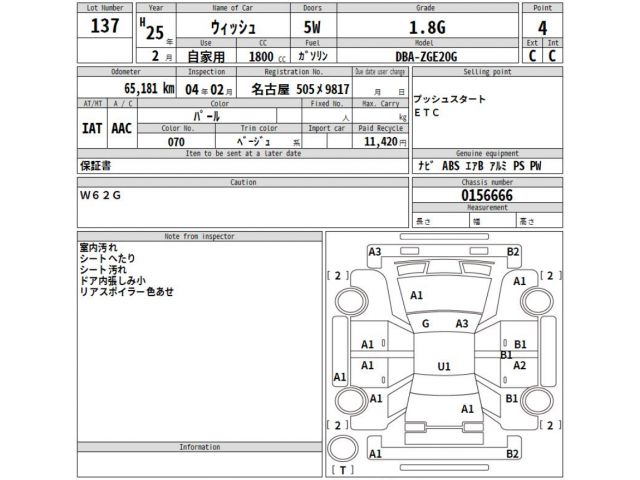640x480 pixels.
Task: Click the Note from inspector header
Action: coord(200,236)
